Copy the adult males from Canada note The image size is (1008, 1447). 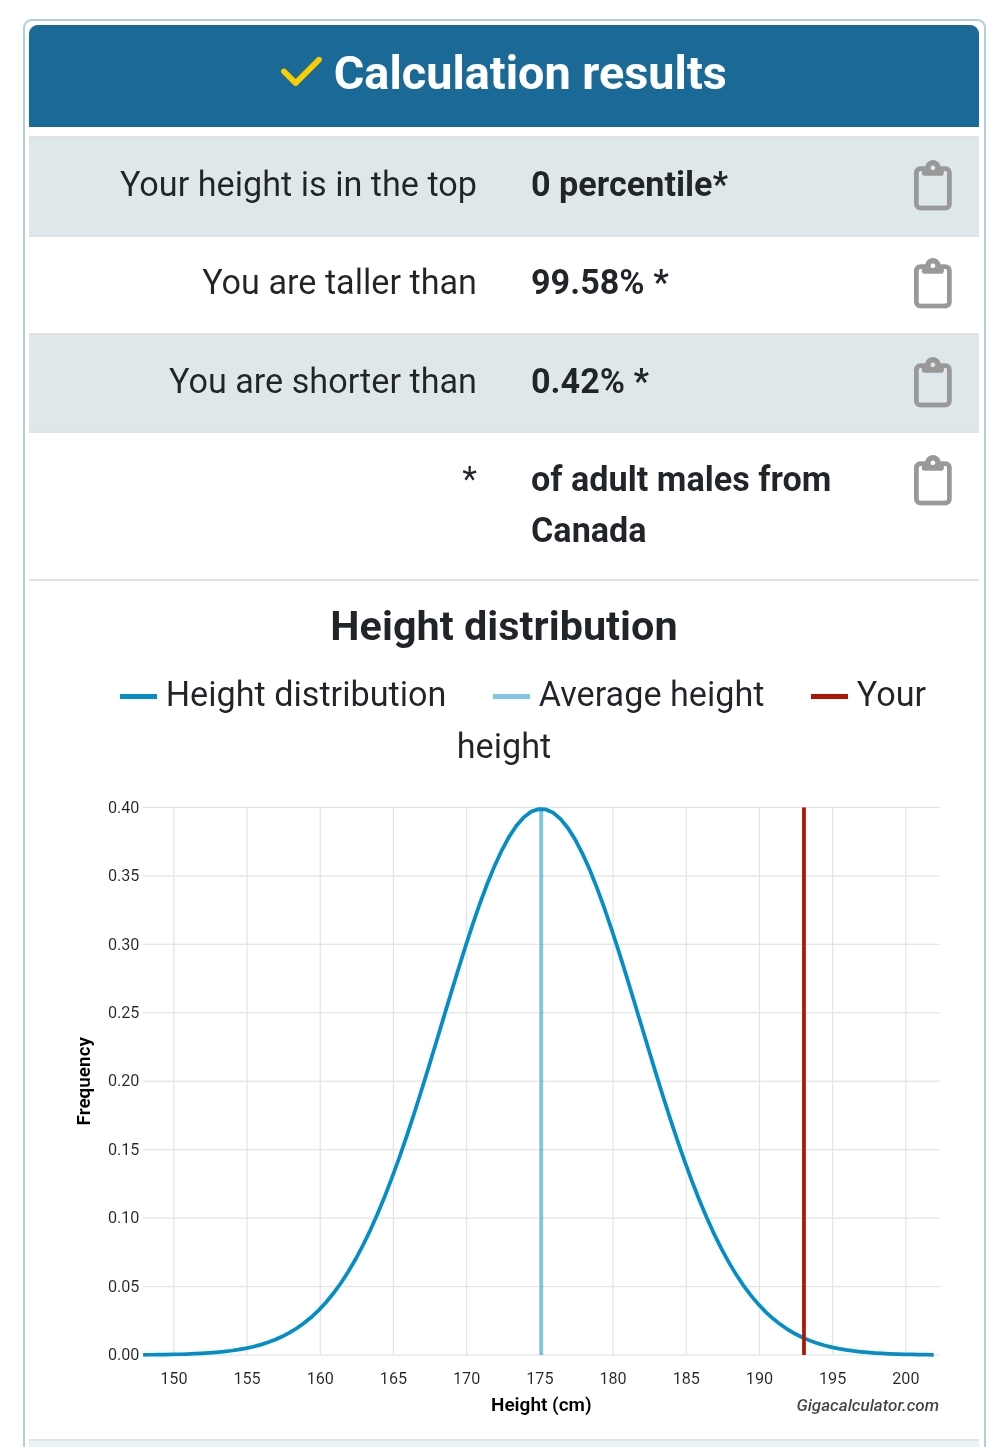click(x=932, y=481)
